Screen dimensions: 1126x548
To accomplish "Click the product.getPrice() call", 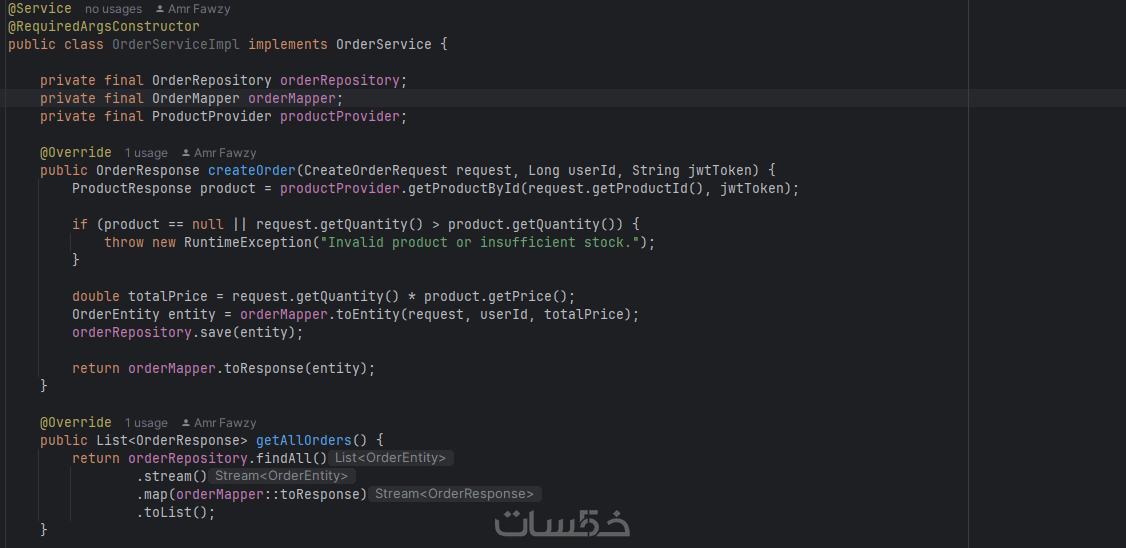I will (x=495, y=296).
